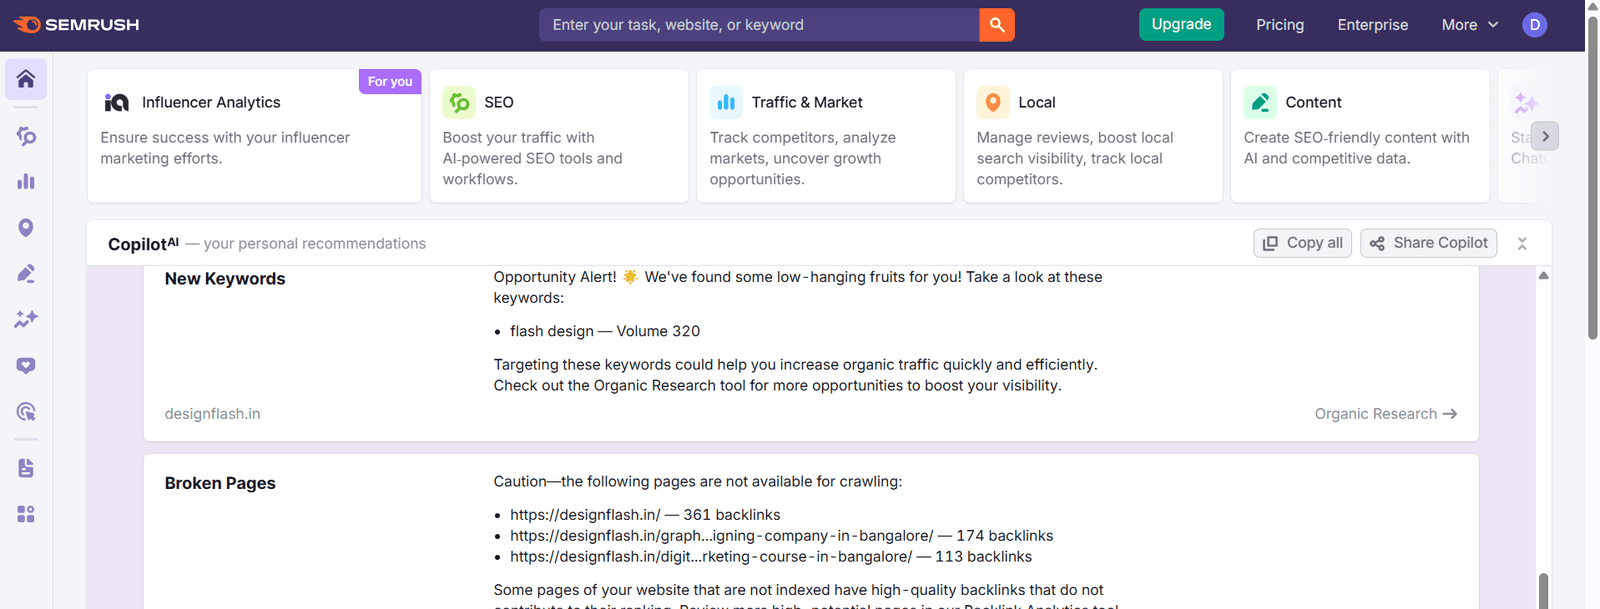Open the Advertising target sidebar icon

26,412
